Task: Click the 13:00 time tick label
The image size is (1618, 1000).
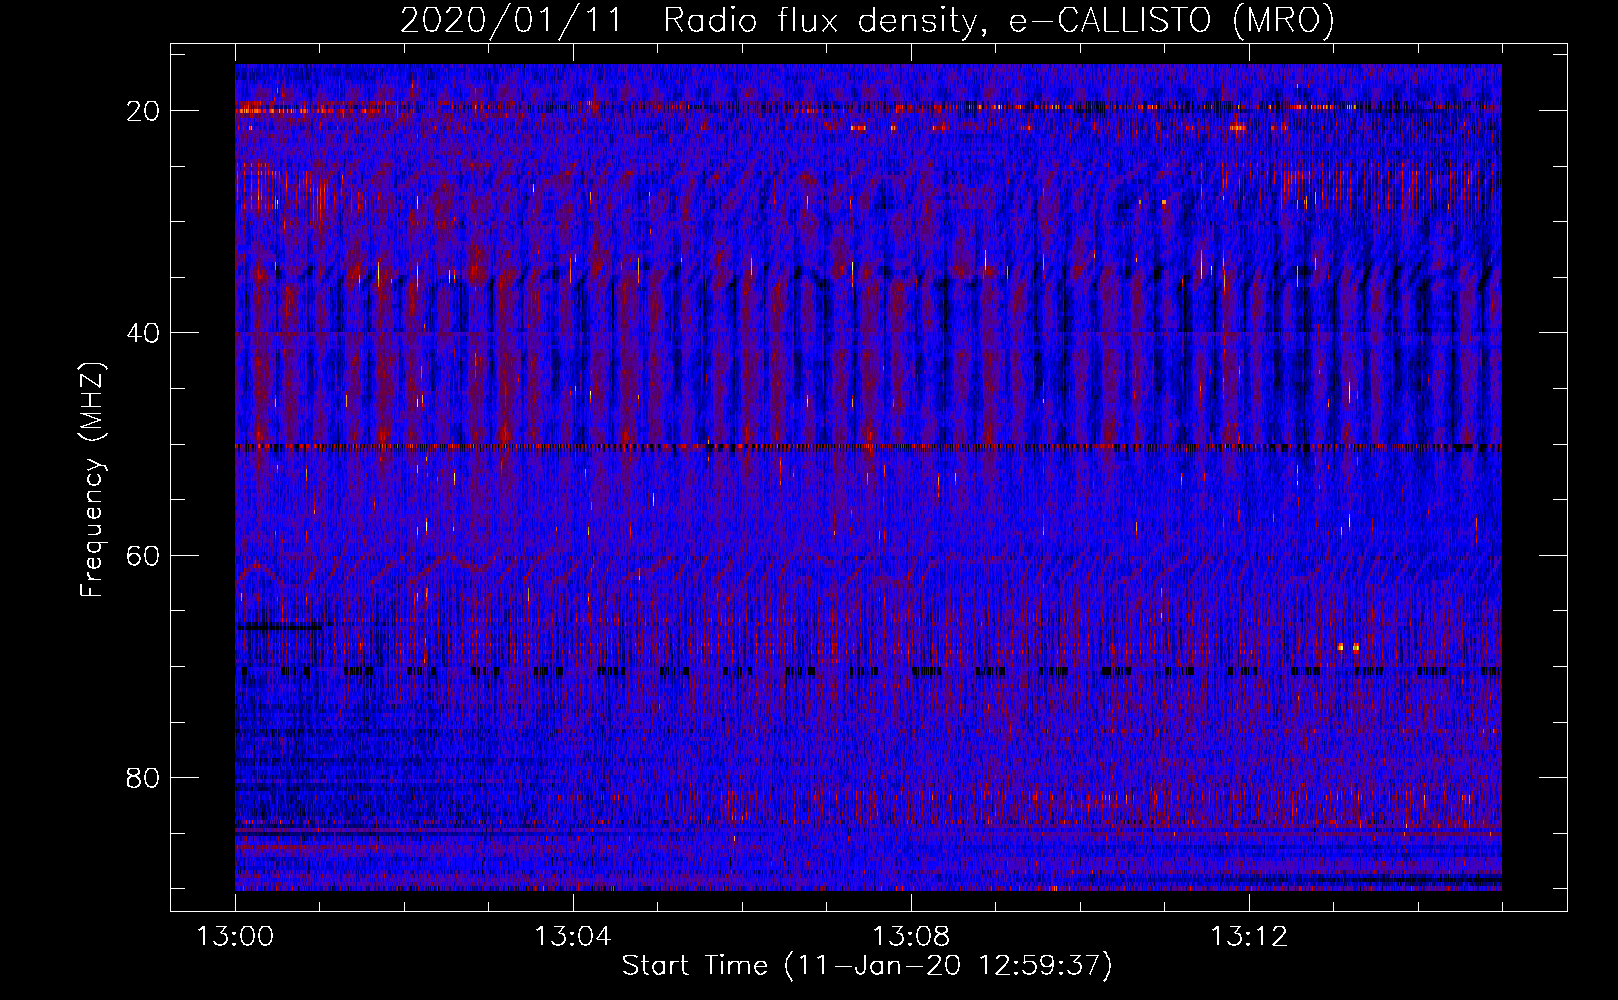Action: 235,937
